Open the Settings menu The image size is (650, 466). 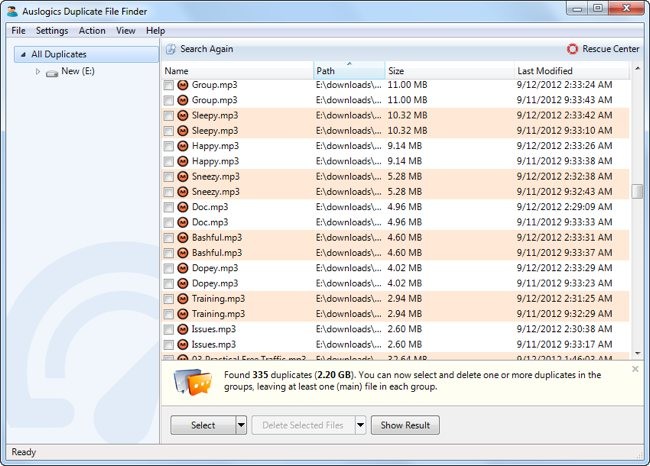52,31
